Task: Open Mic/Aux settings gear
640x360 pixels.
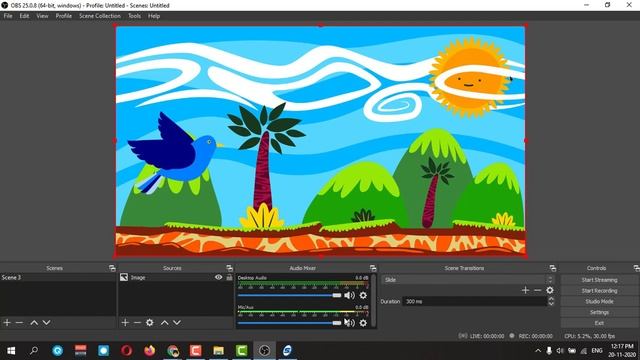Action: 363,323
